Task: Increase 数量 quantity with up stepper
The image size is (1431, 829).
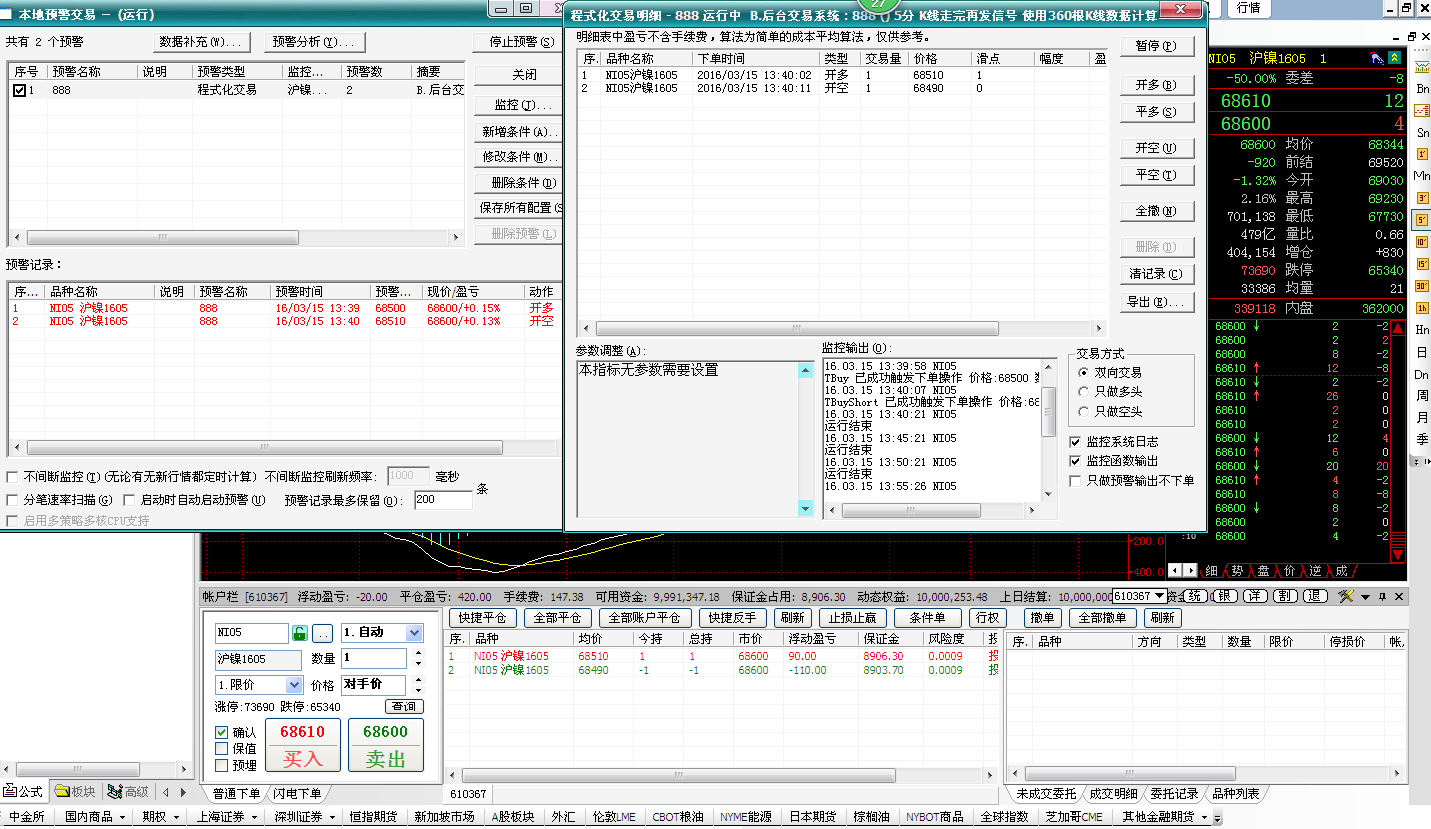Action: point(417,654)
